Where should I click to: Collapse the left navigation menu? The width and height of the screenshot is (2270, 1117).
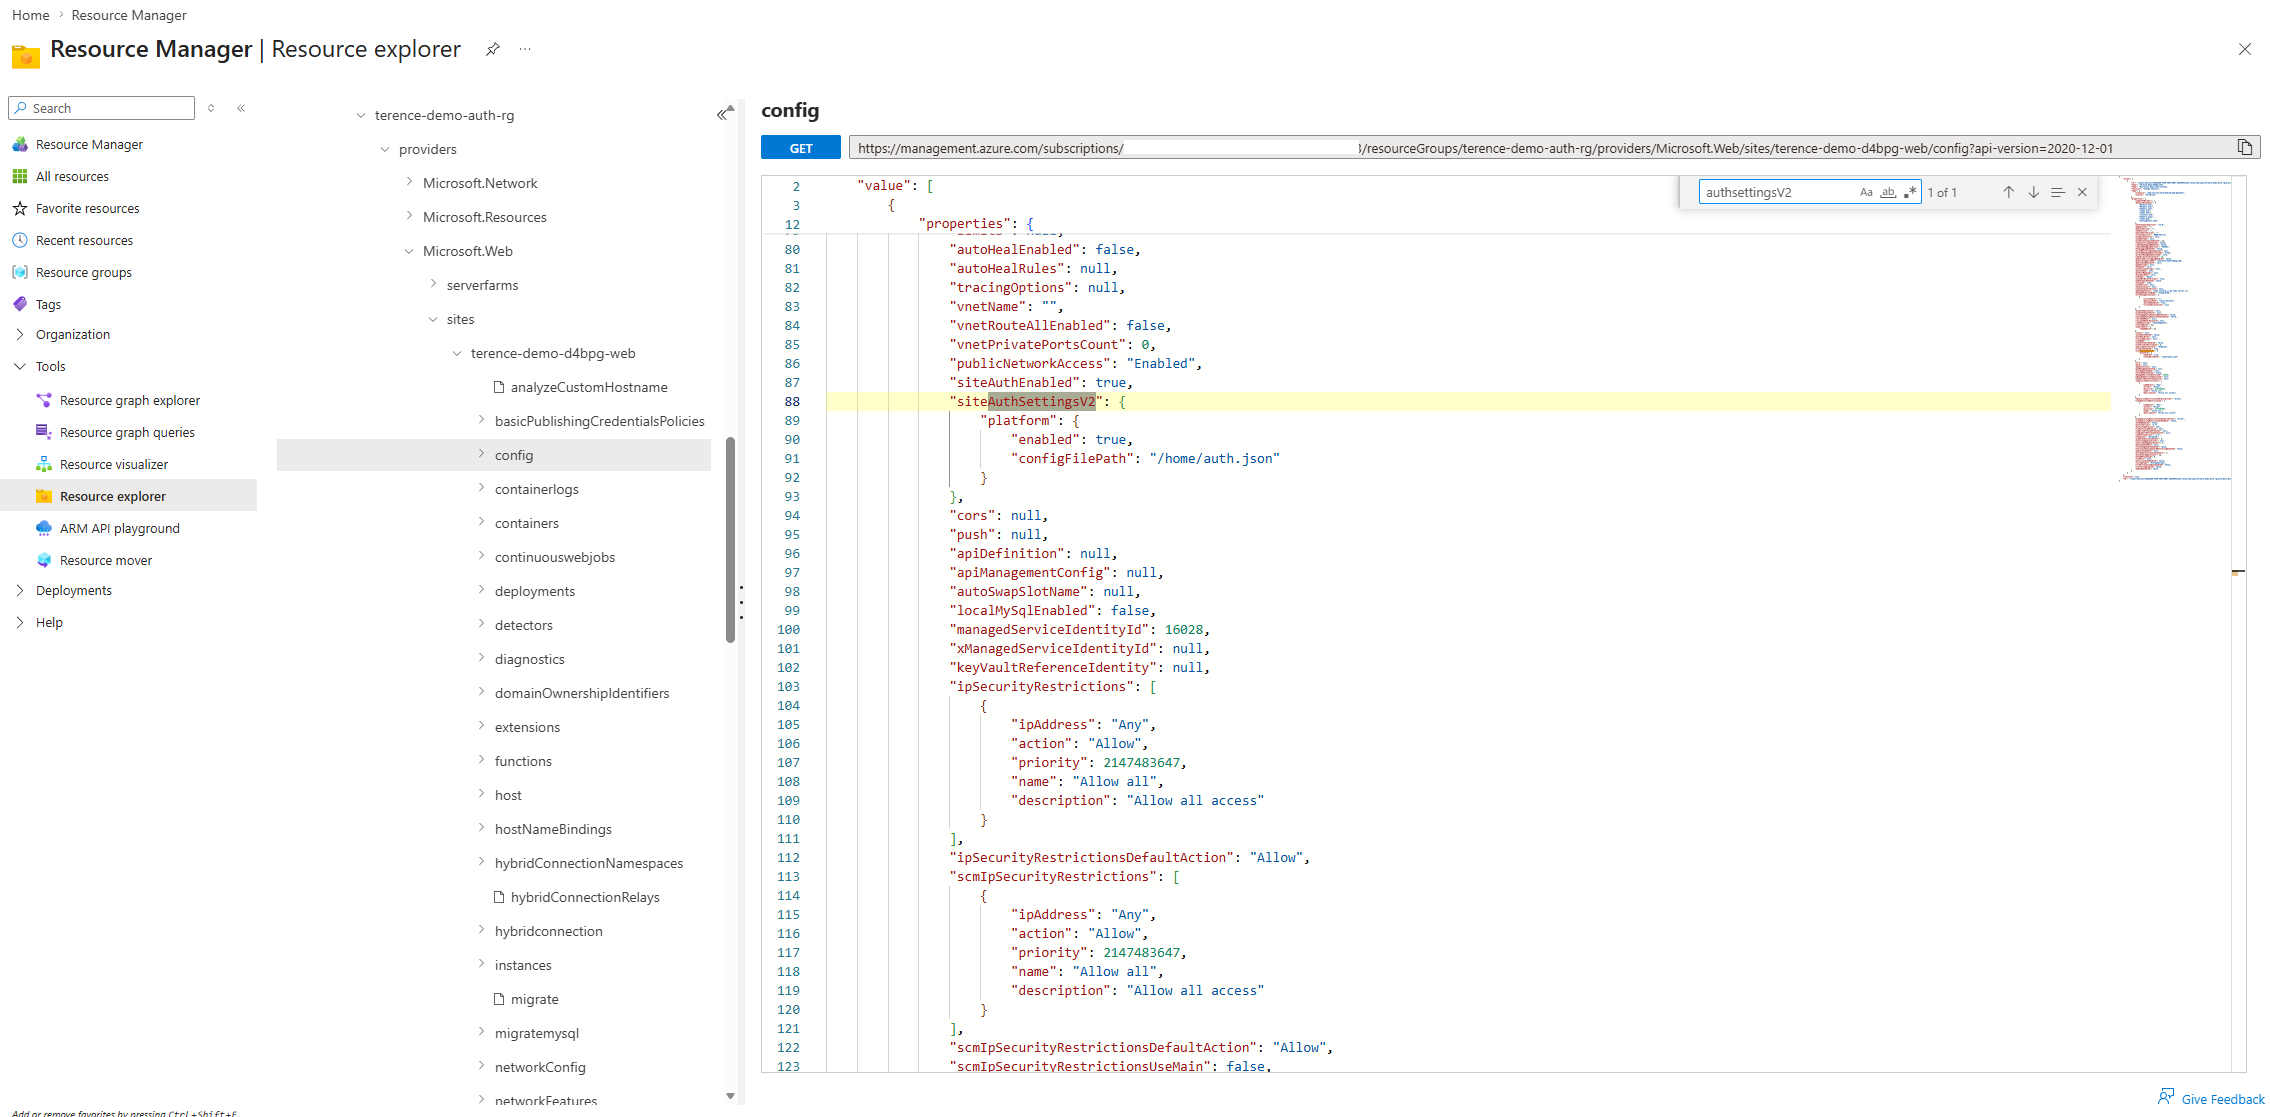pyautogui.click(x=241, y=108)
